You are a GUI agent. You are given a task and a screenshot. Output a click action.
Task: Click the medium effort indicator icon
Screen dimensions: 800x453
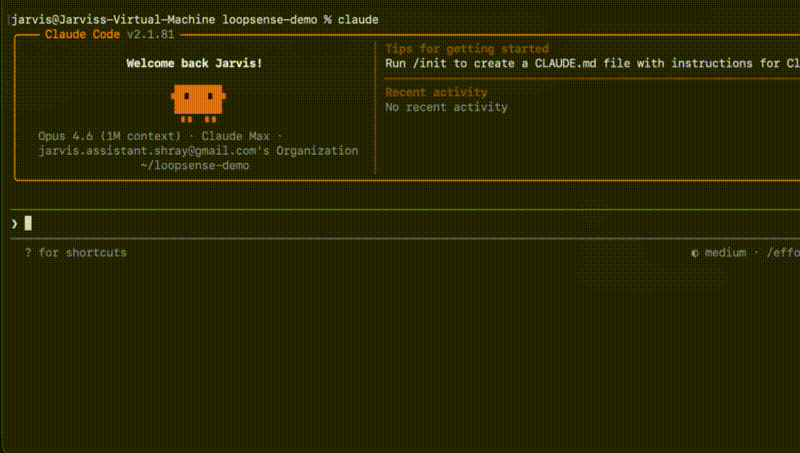(x=694, y=253)
